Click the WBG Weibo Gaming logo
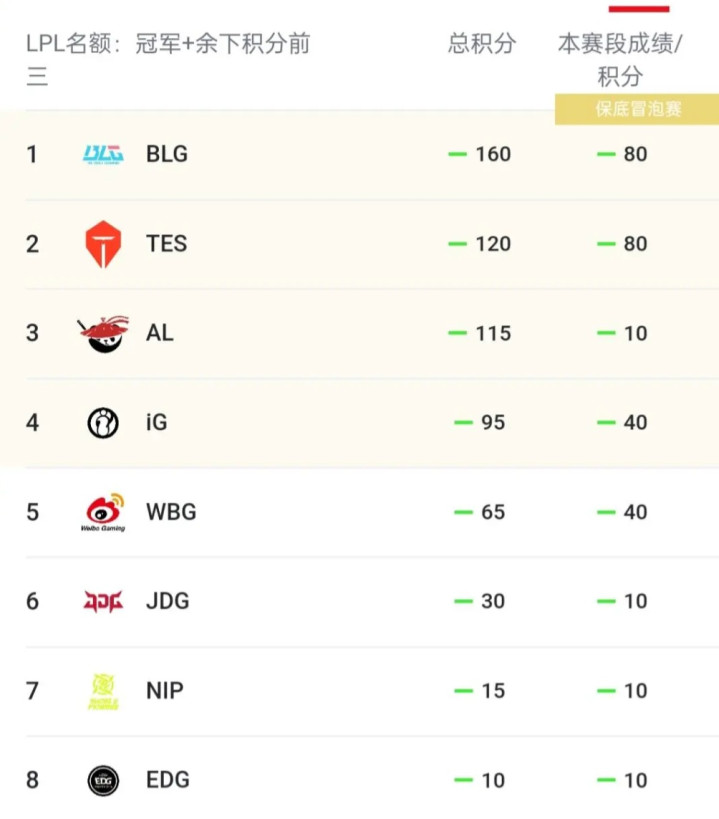Image resolution: width=719 pixels, height=819 pixels. [x=102, y=512]
